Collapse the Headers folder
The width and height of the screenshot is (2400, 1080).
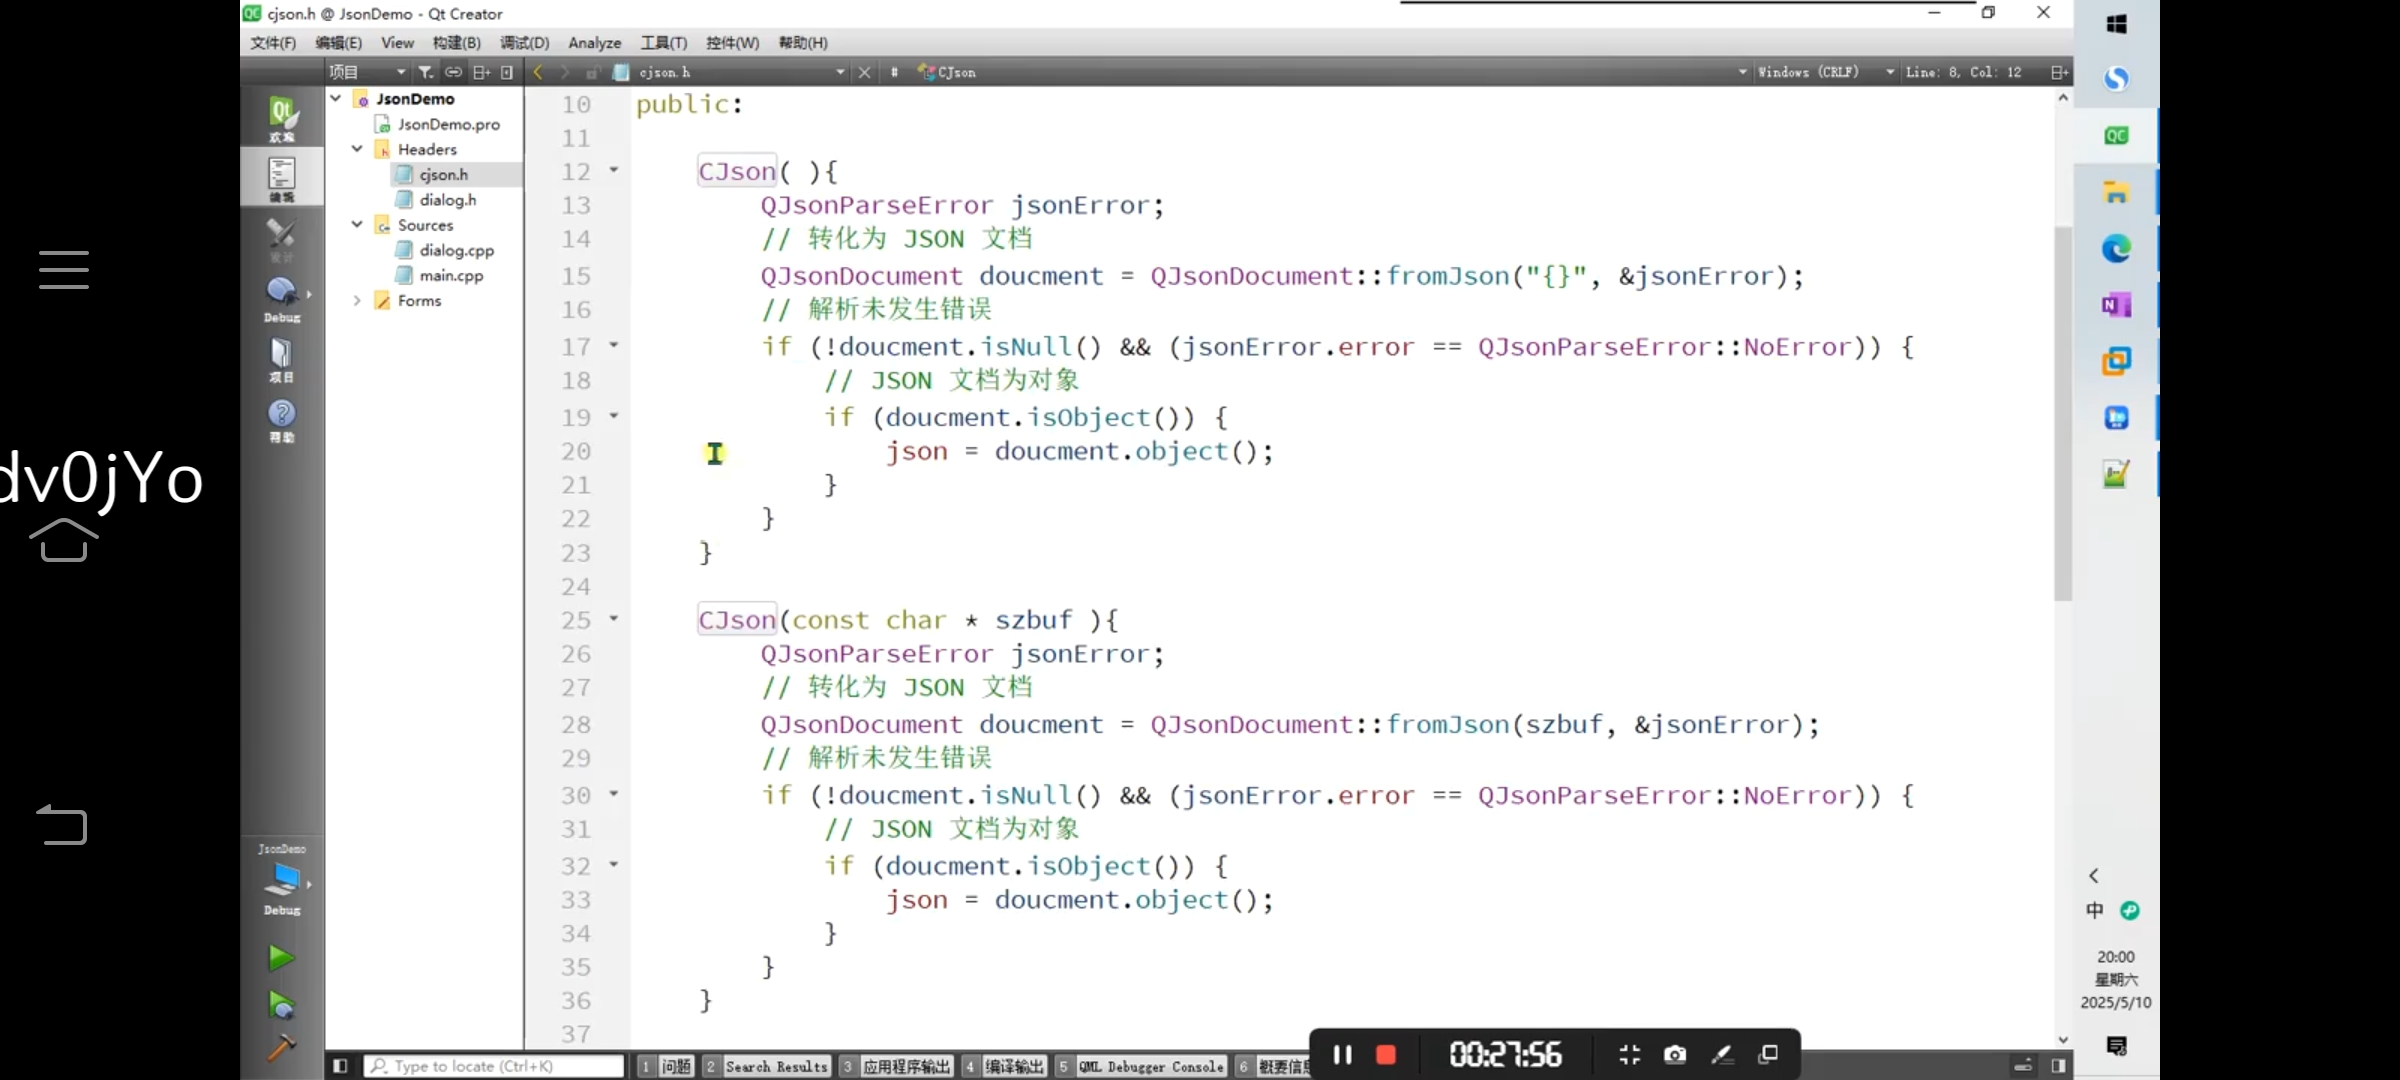coord(357,149)
